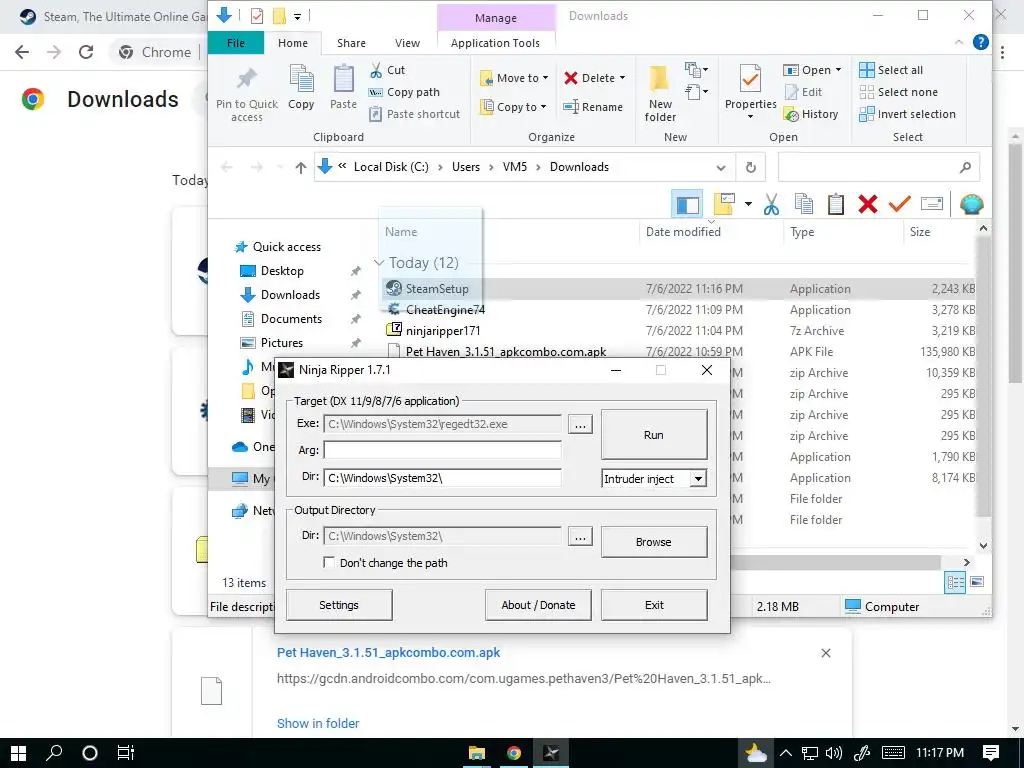Switch to the Share ribbon tab
This screenshot has height=768, width=1024.
click(351, 43)
